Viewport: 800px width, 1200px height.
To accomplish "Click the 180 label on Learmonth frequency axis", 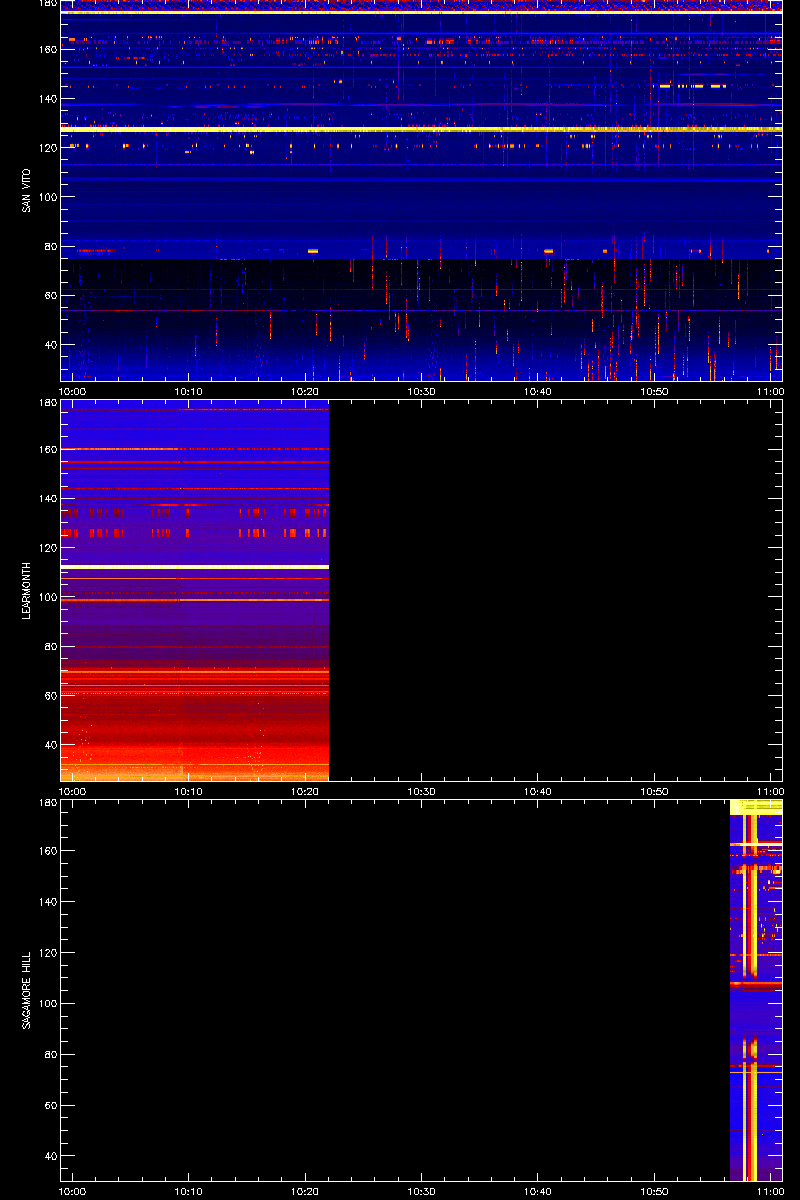I will coord(46,403).
